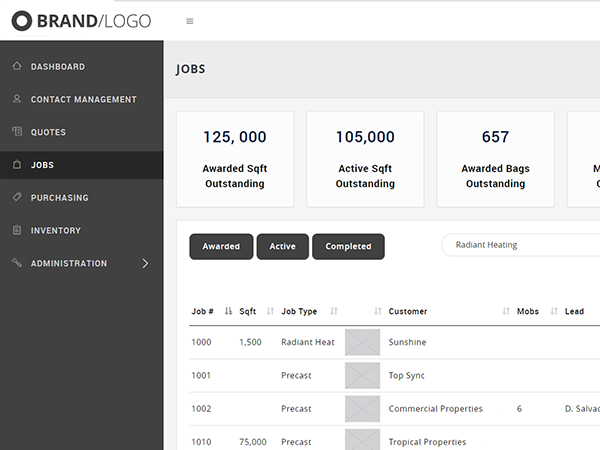
Task: Click customer Tropical Properties
Action: click(427, 442)
